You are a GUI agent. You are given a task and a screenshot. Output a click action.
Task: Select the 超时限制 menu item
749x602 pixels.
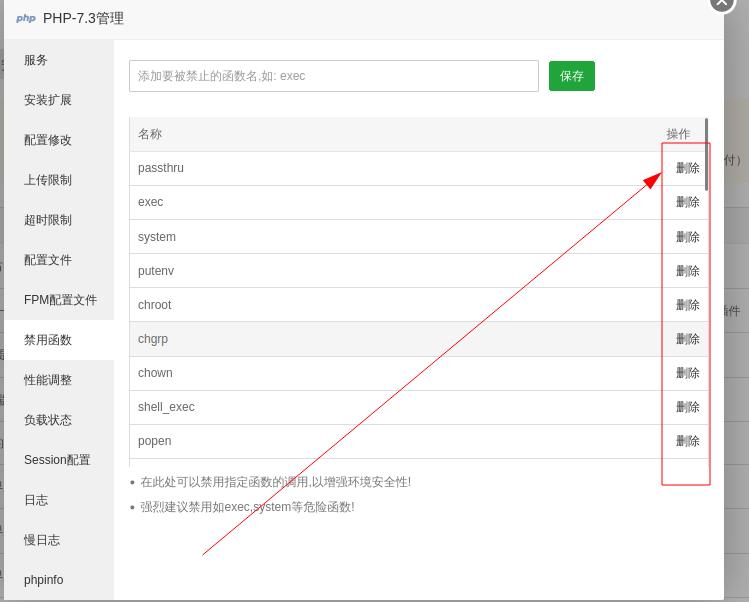(x=48, y=220)
